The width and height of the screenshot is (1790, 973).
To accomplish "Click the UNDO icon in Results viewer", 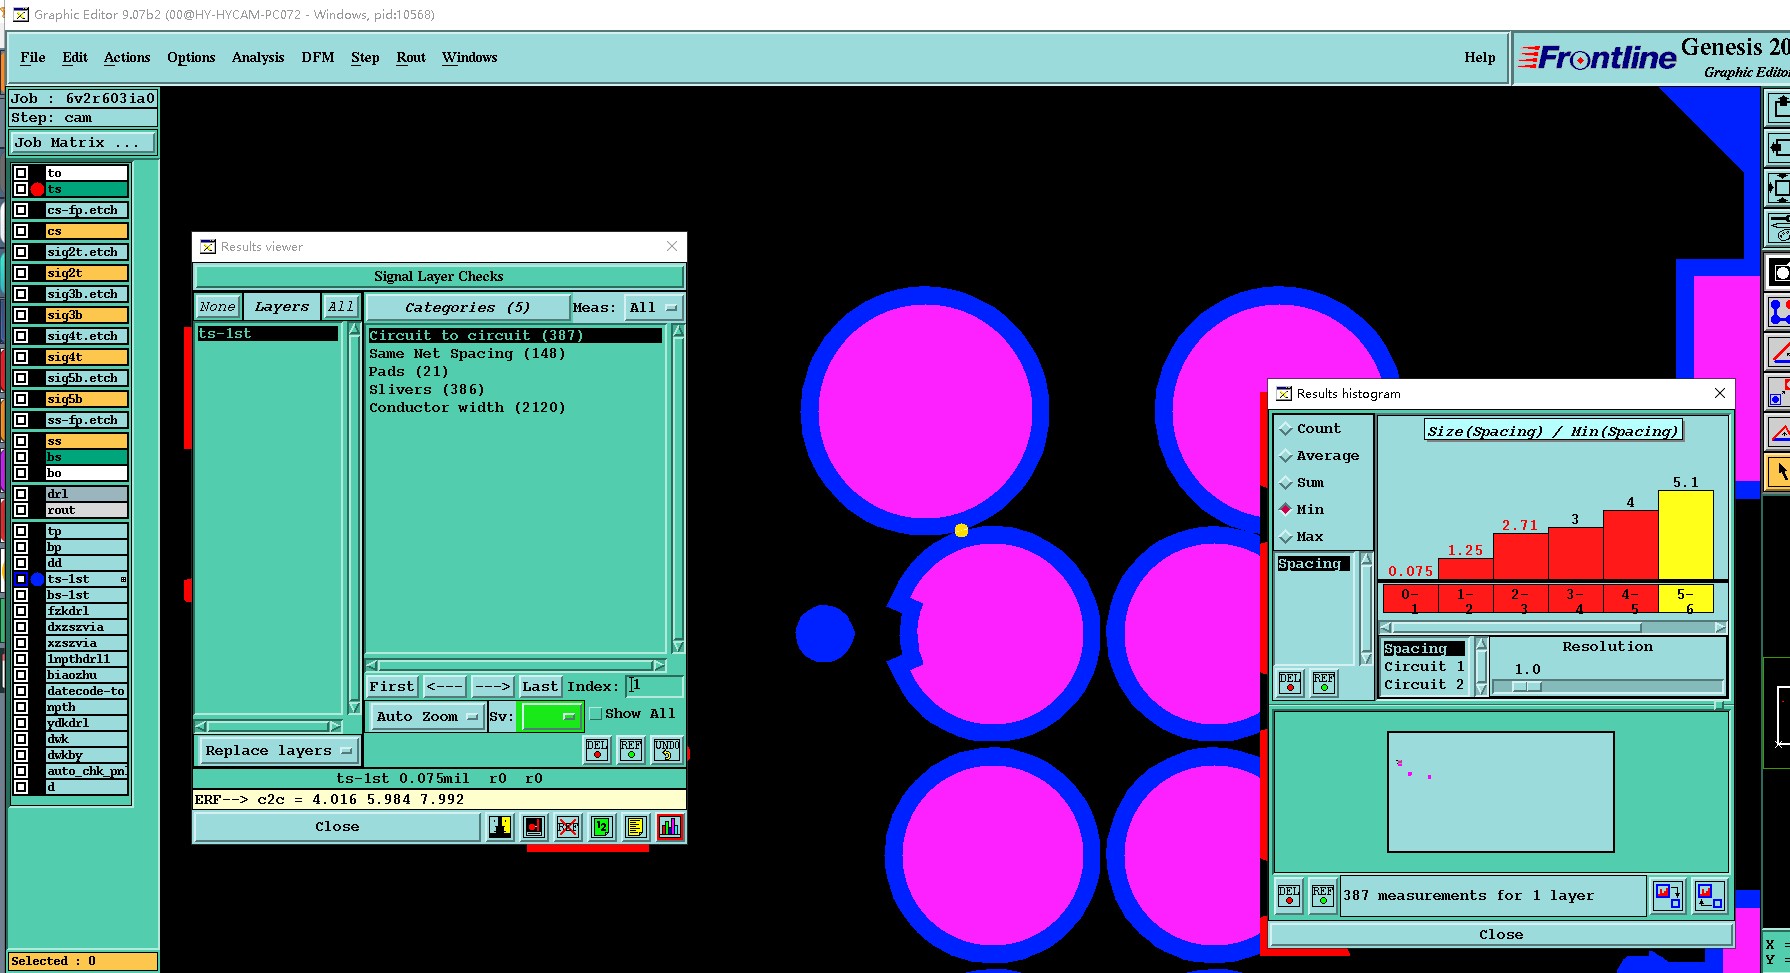I will [667, 750].
